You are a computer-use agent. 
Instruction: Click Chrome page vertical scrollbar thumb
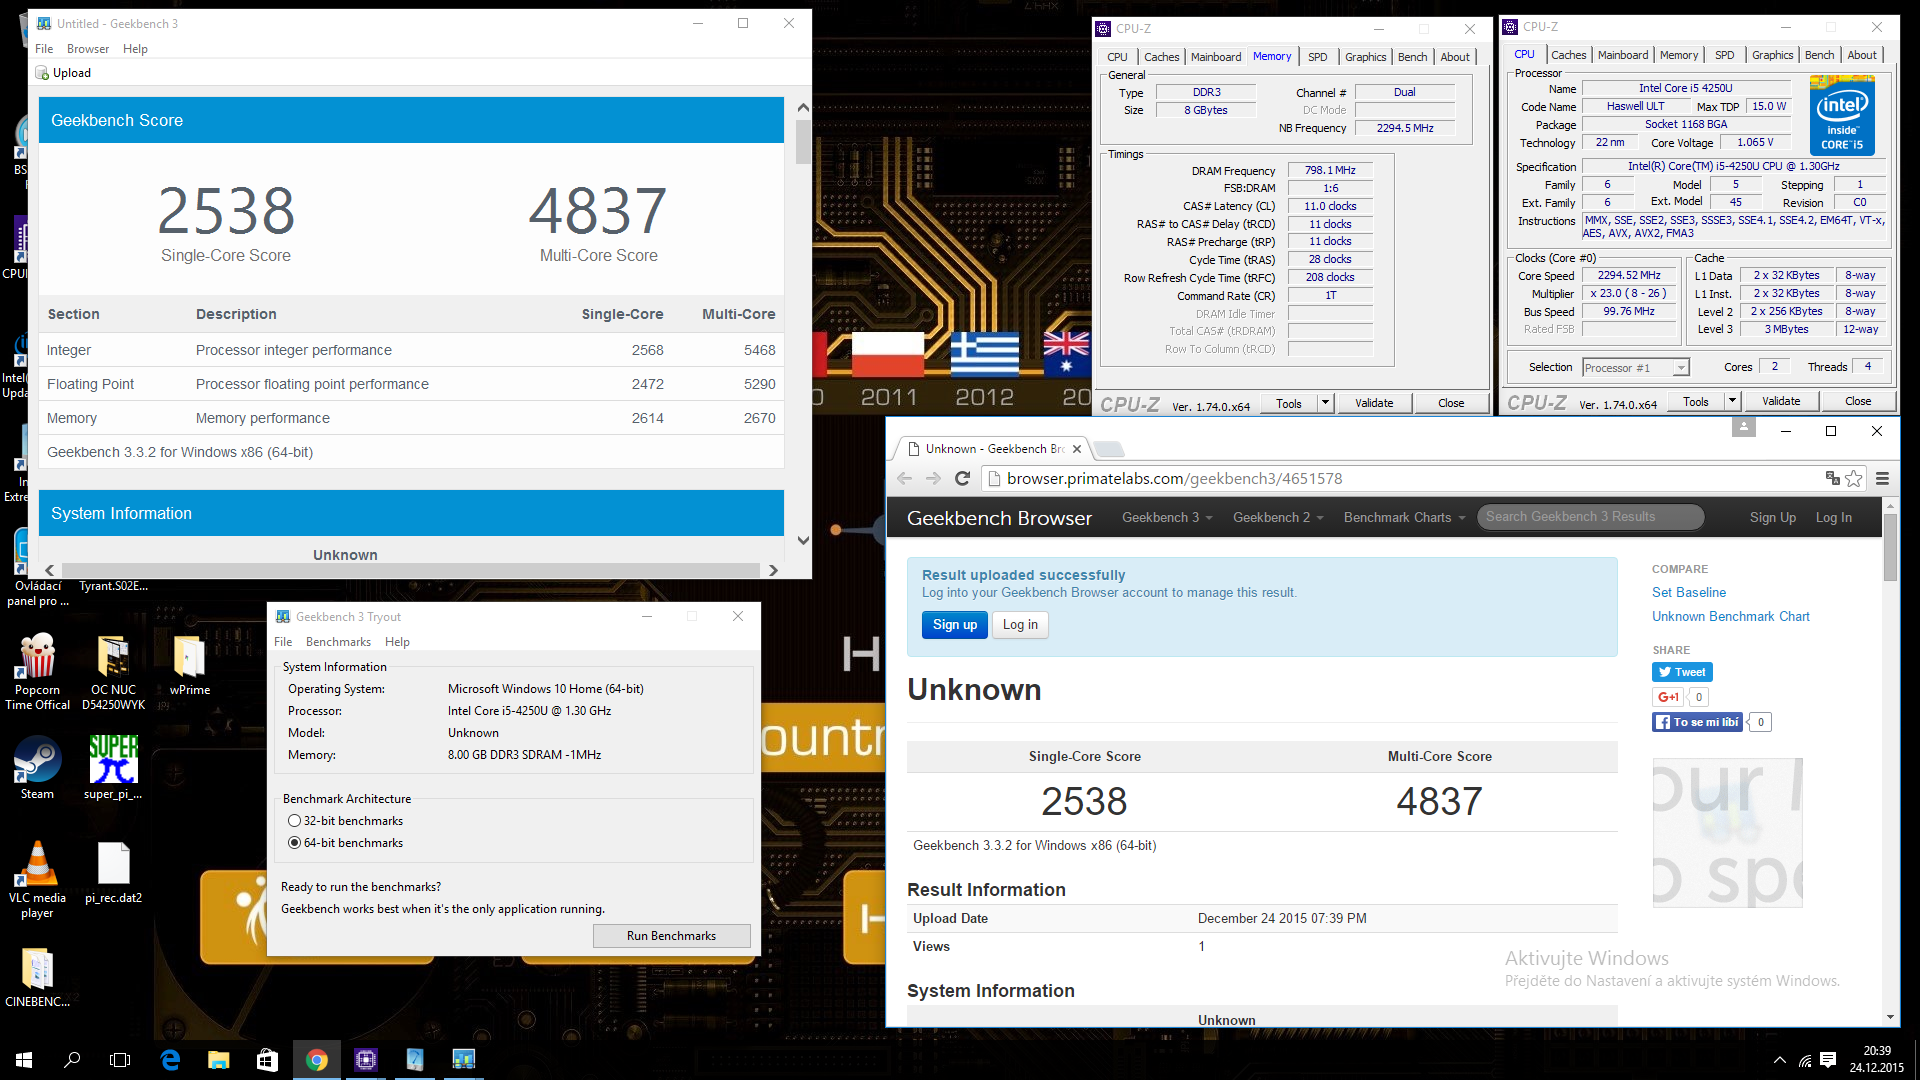click(1890, 545)
